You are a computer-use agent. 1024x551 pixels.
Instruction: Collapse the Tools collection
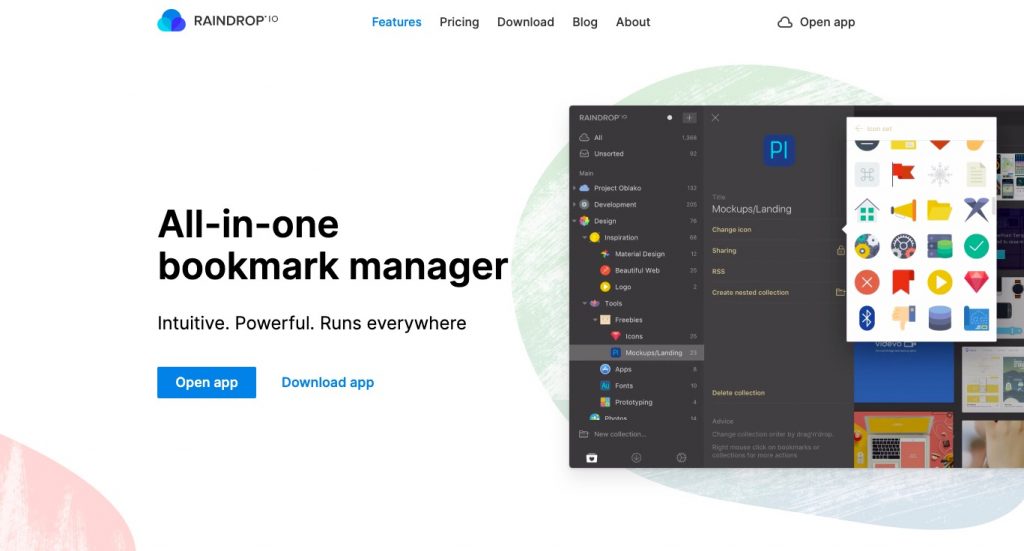tap(584, 304)
